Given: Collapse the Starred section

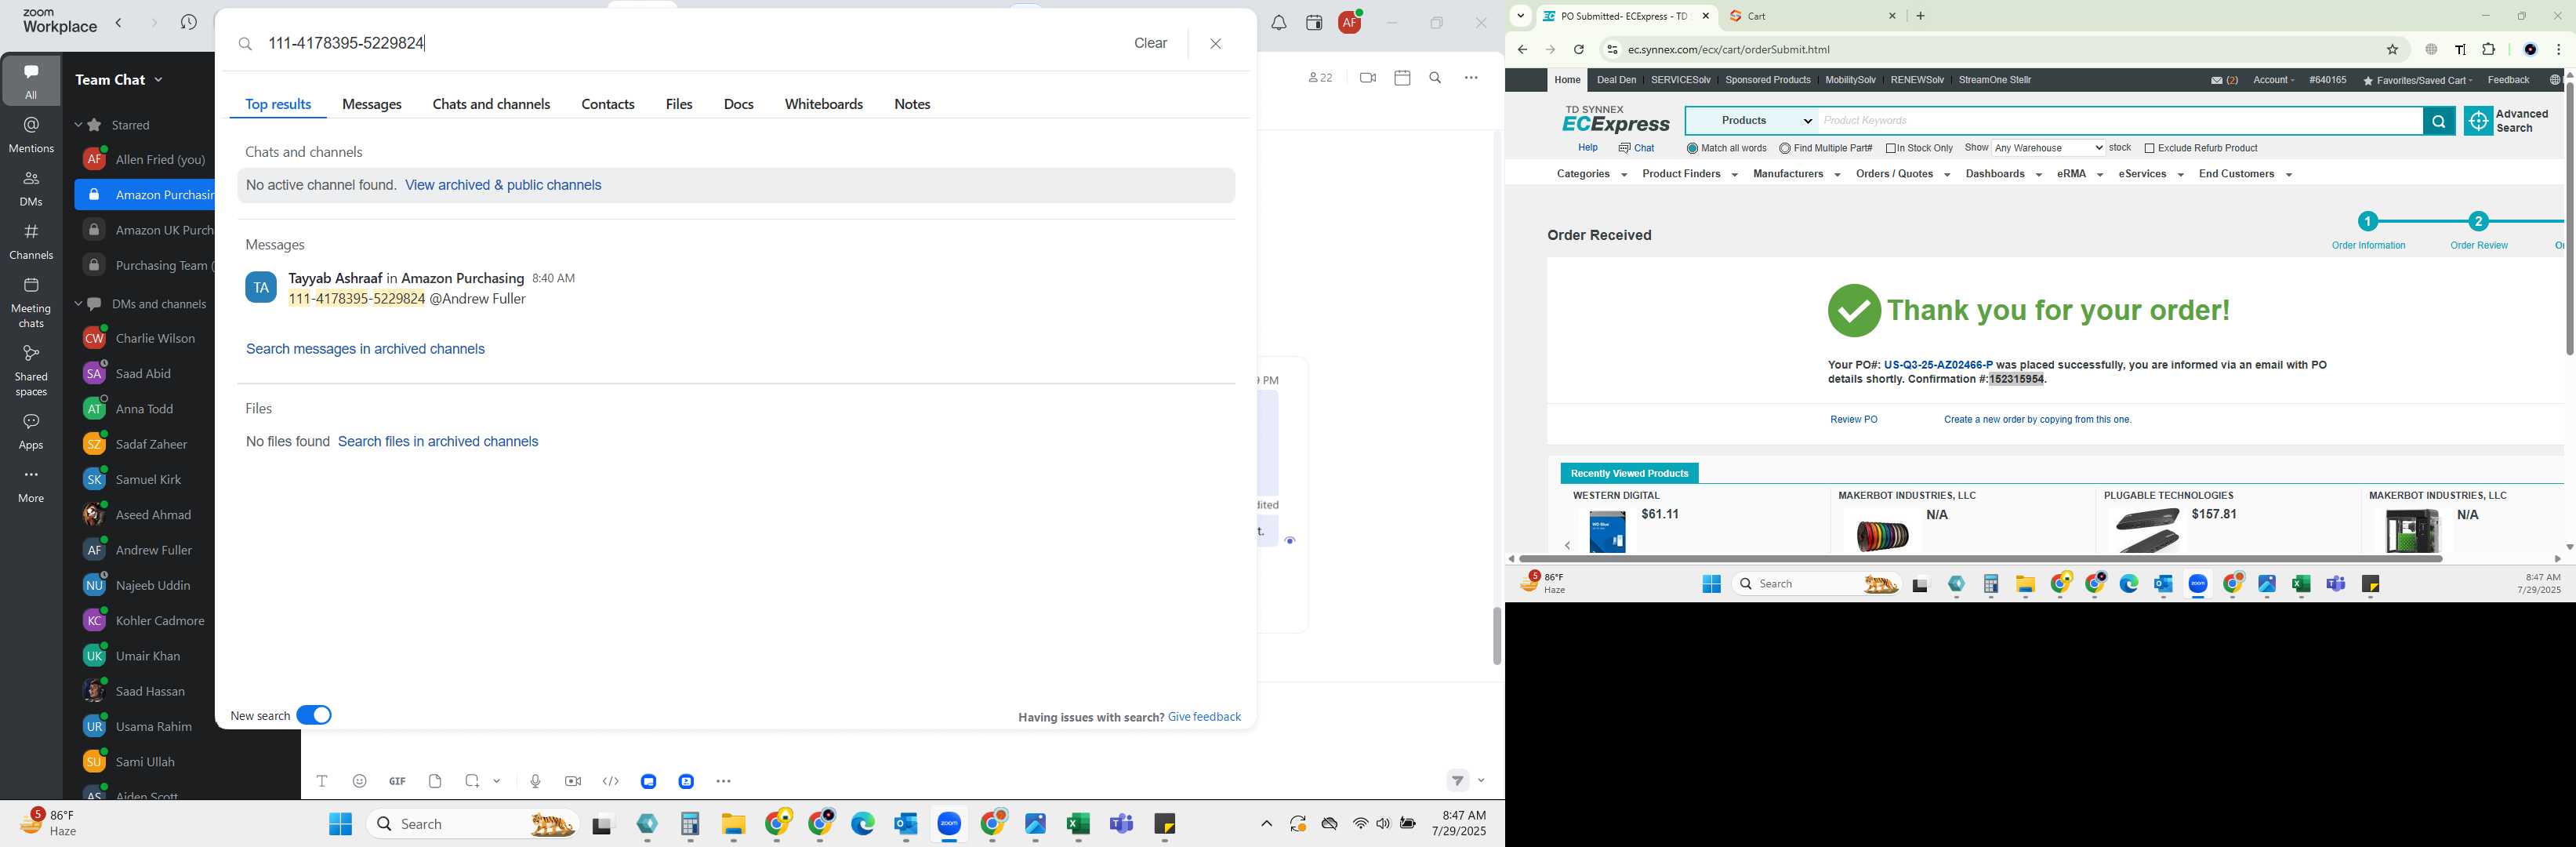Looking at the screenshot, I should click(x=78, y=125).
